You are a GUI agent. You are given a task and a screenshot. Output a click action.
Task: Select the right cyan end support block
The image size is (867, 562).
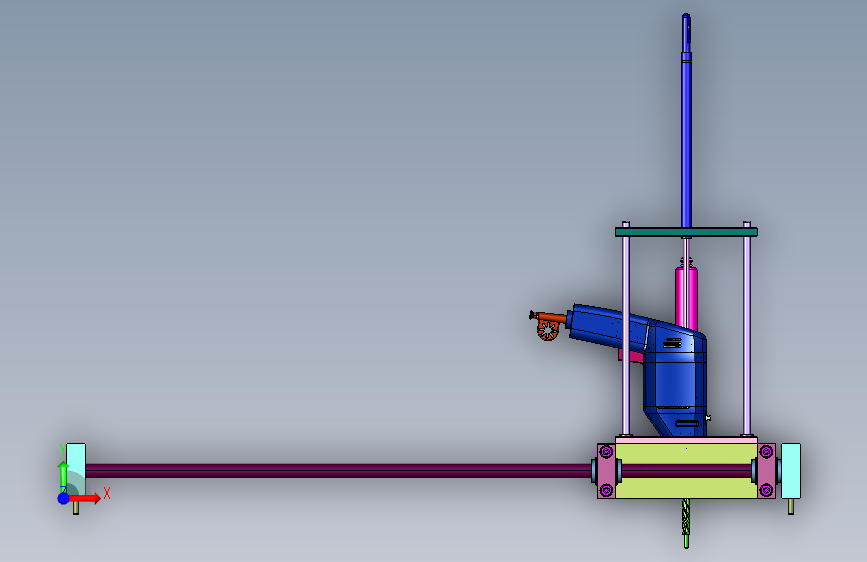(791, 471)
